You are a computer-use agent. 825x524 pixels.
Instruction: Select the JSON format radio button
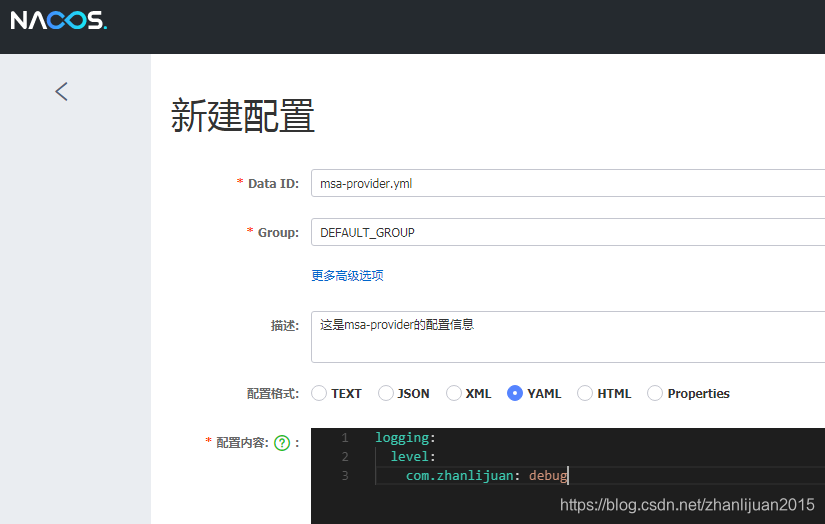click(x=386, y=393)
